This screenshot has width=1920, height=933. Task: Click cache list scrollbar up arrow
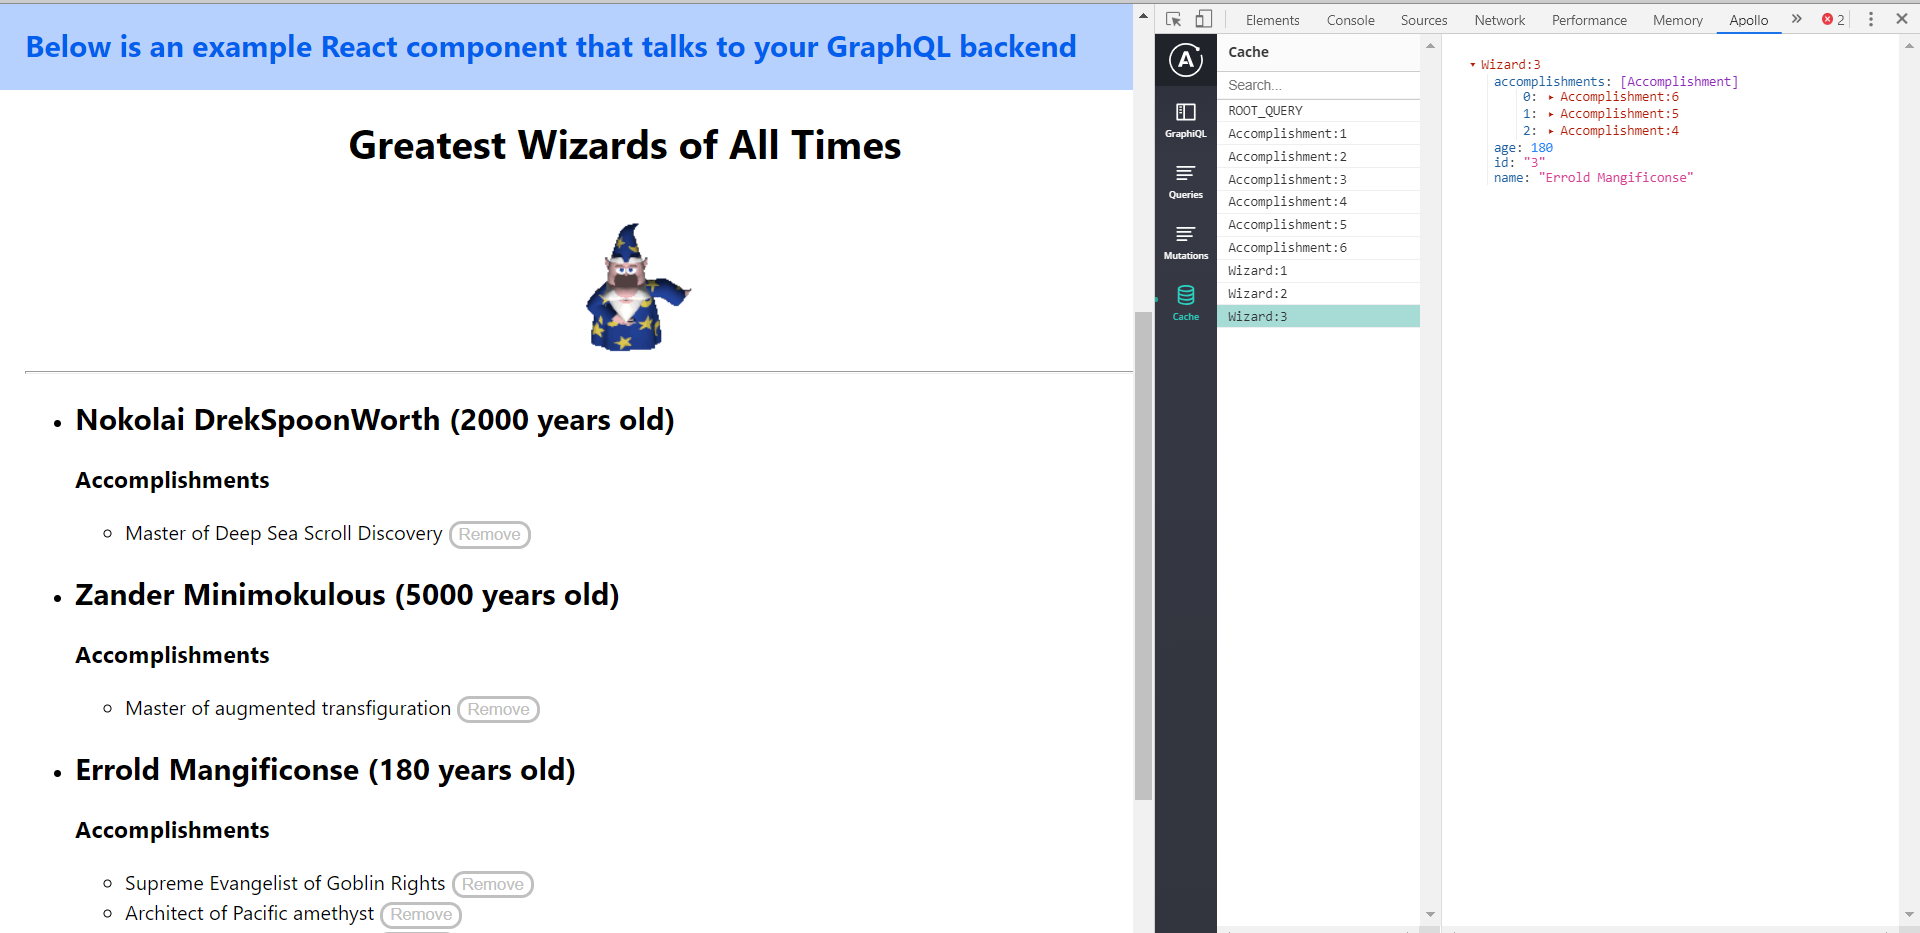coord(1430,46)
